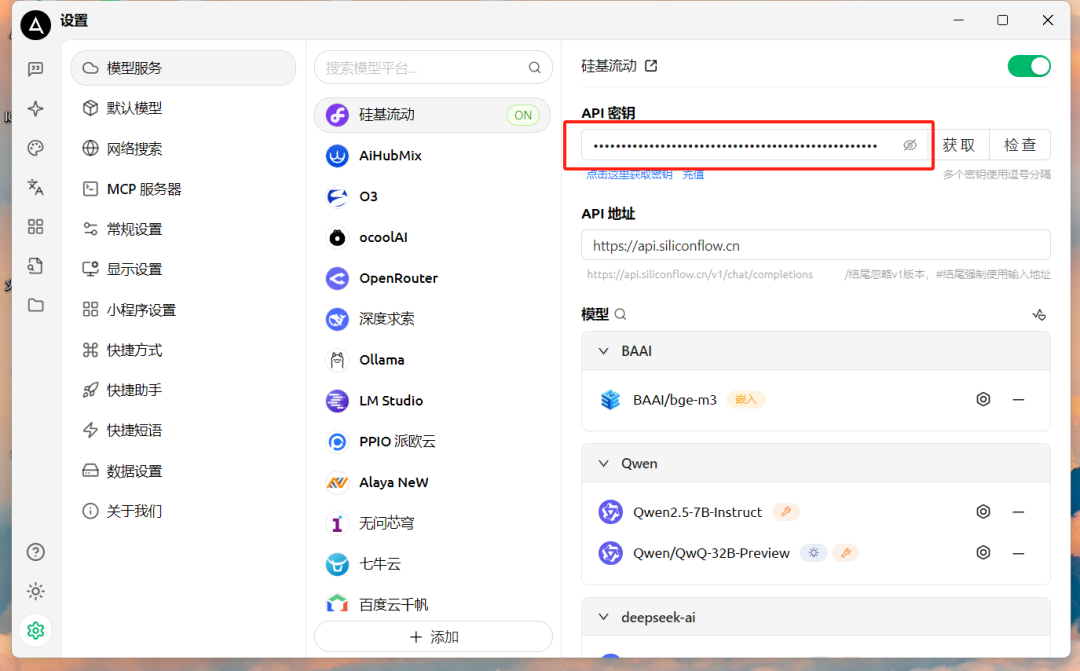Click the 检查 API key button

(1020, 145)
